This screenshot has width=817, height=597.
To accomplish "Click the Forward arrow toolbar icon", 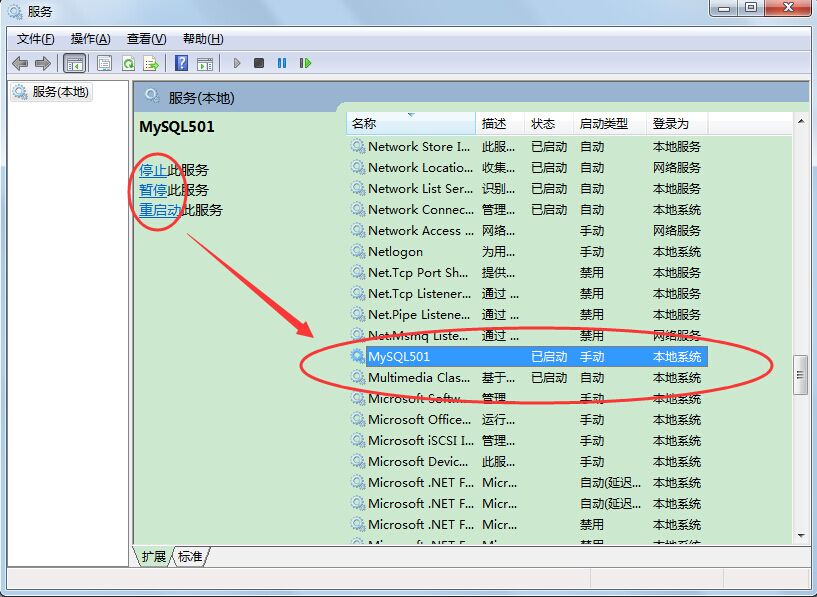I will click(43, 64).
